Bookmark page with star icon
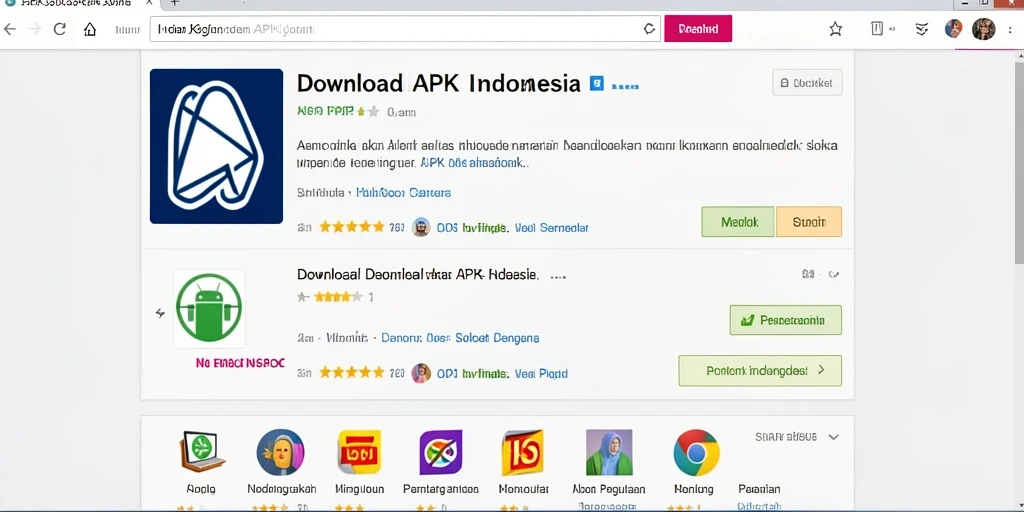The image size is (1024, 512). pyautogui.click(x=835, y=29)
